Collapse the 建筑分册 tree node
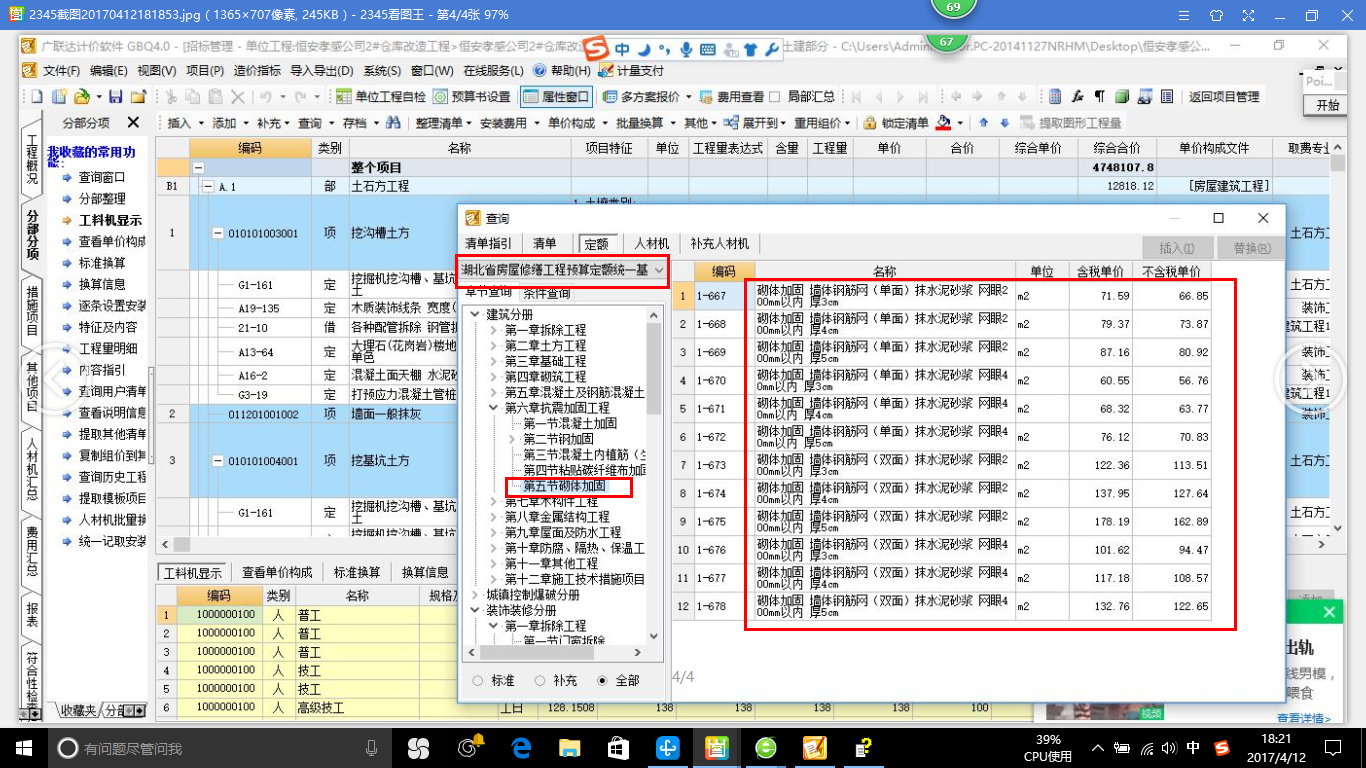 476,314
